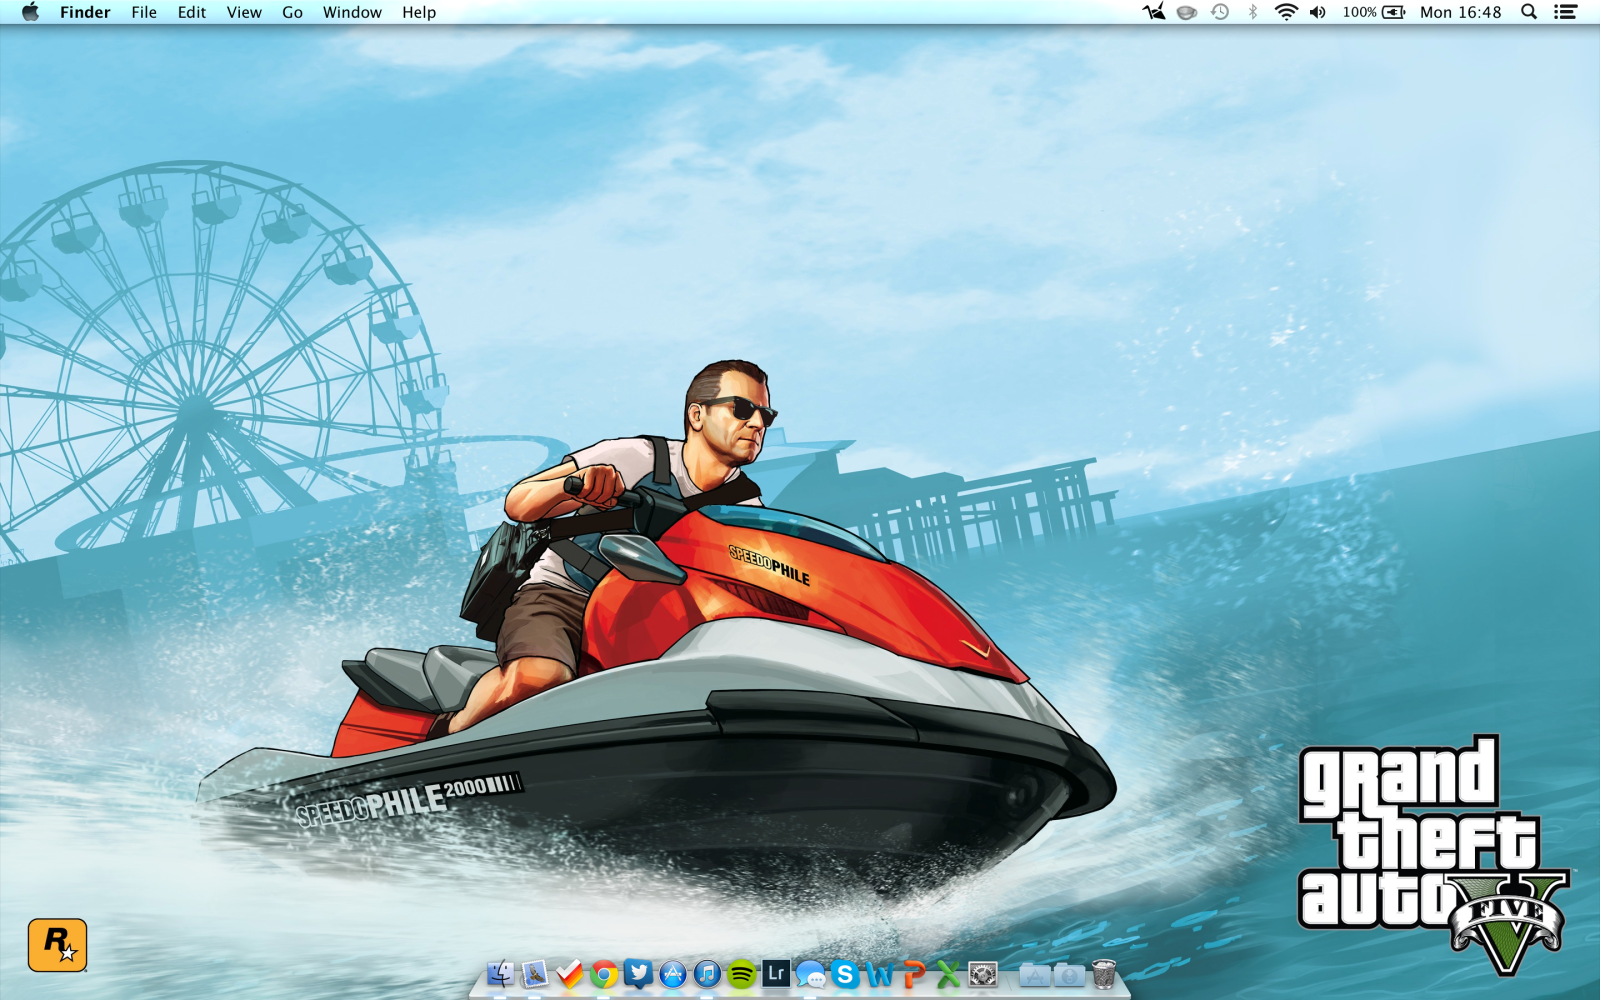Screen dimensions: 1600x1000
Task: Open the Messages app in the dock
Action: point(811,973)
